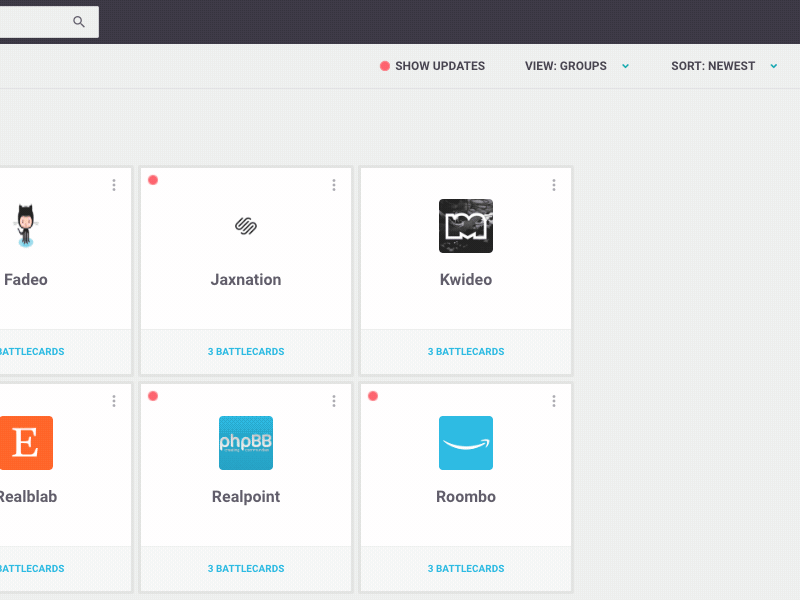Open Kwideo's 3 Battlecards link
Screen dimensions: 800x600
pos(466,352)
